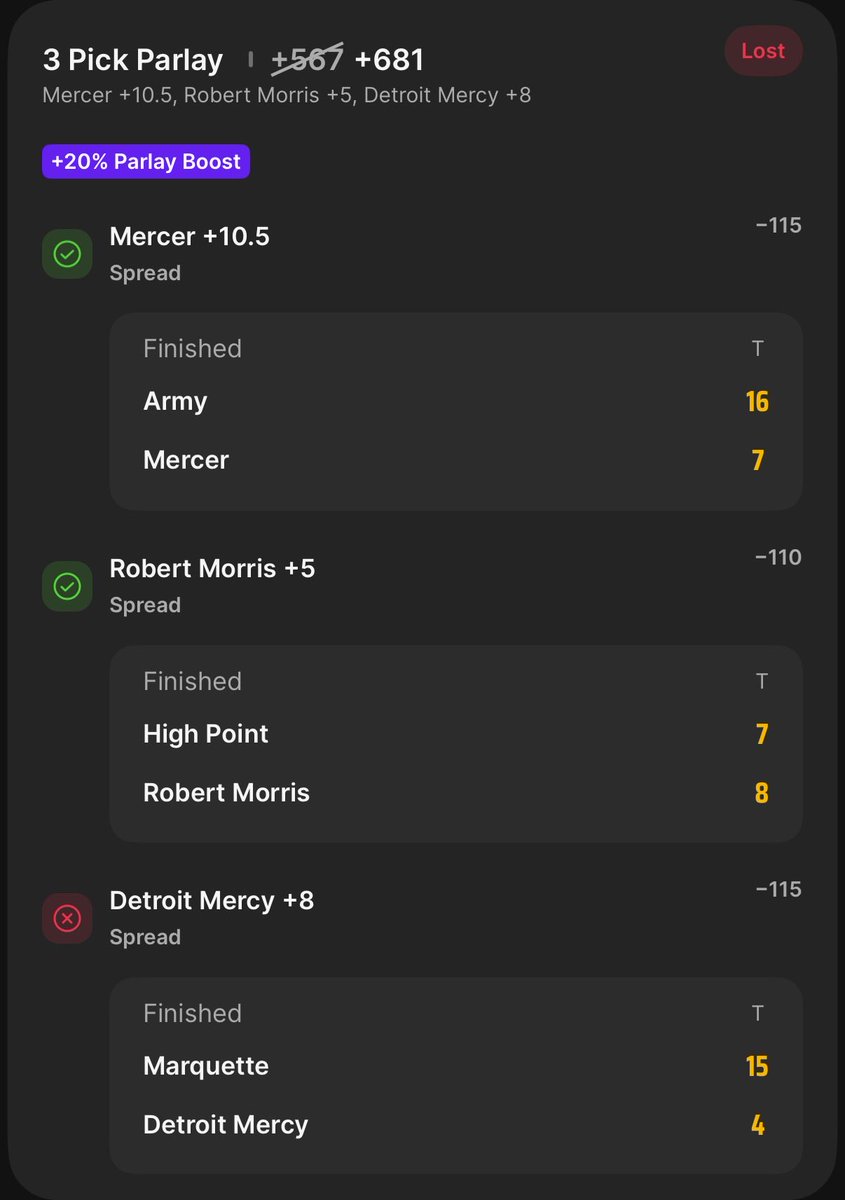Select the High Point team row
This screenshot has height=1200, width=845.
456,734
